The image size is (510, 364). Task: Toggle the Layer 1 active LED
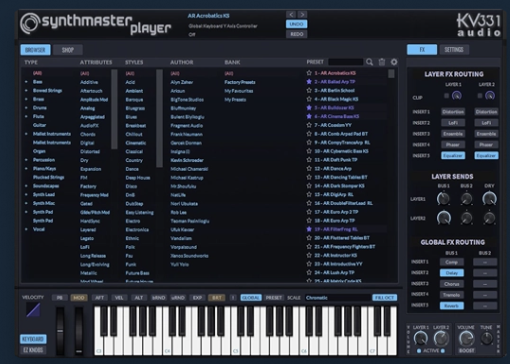click(419, 351)
